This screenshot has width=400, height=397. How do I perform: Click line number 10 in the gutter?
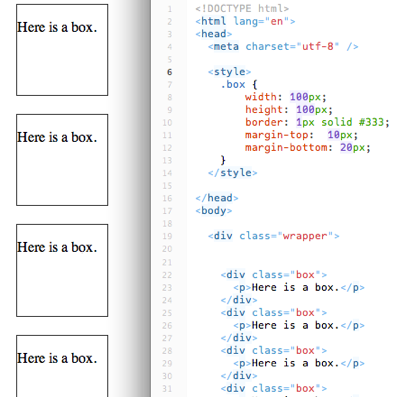167,123
